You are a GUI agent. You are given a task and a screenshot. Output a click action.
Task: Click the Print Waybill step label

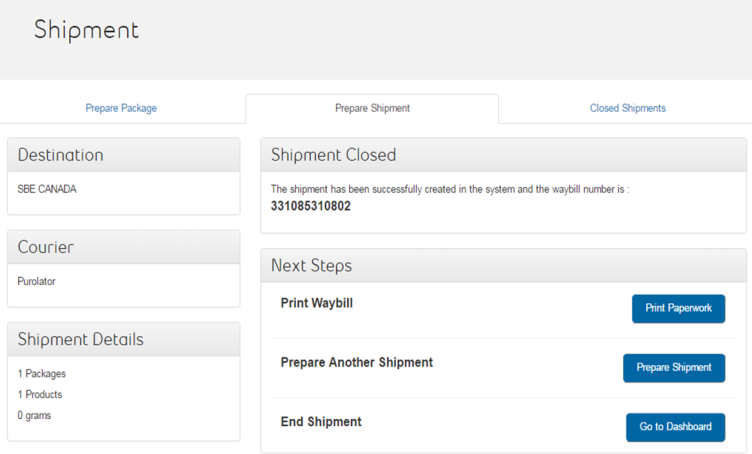pyautogui.click(x=317, y=303)
